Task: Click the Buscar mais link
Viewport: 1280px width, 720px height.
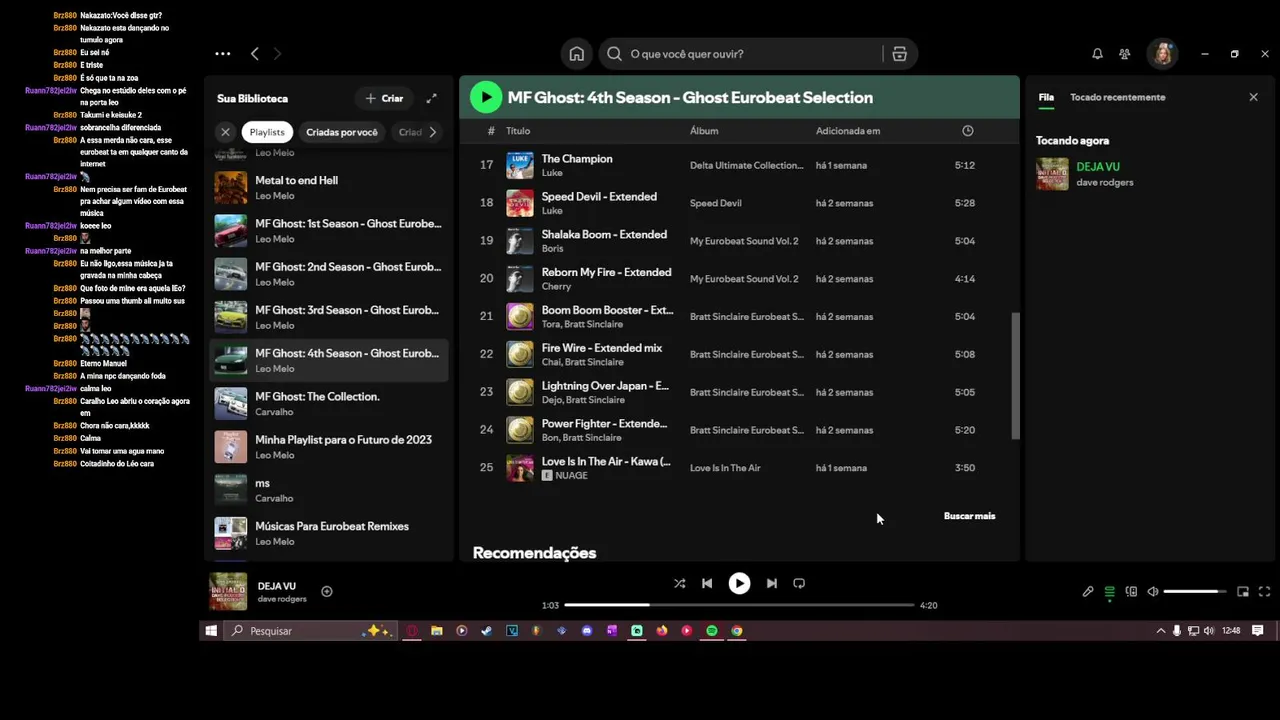Action: click(969, 516)
